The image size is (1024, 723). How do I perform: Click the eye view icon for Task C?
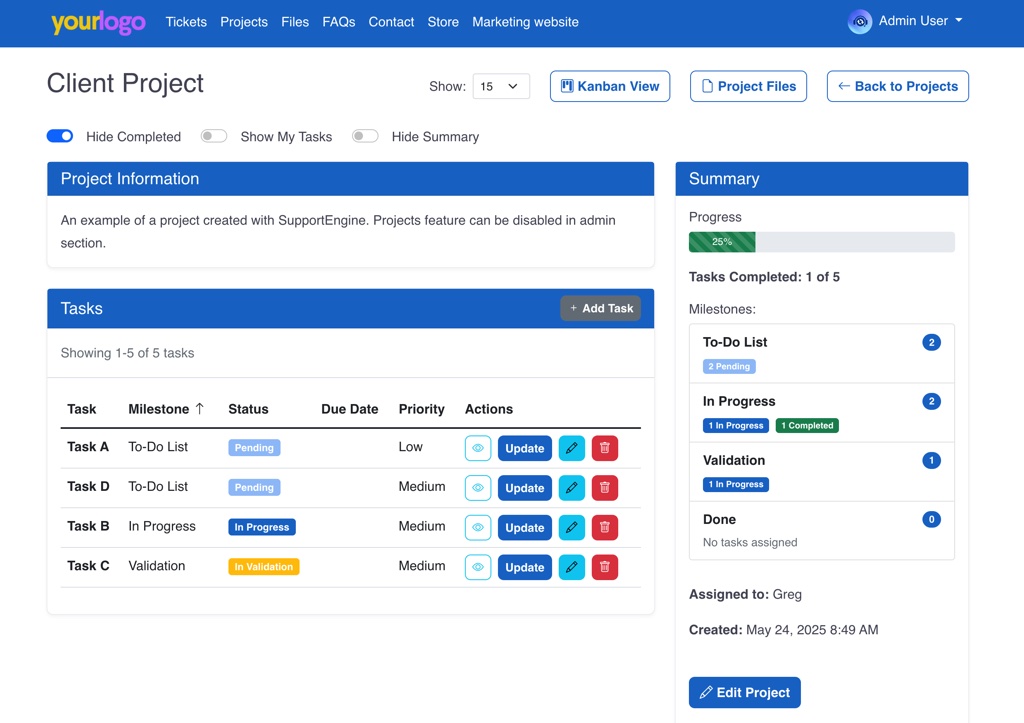click(x=478, y=567)
